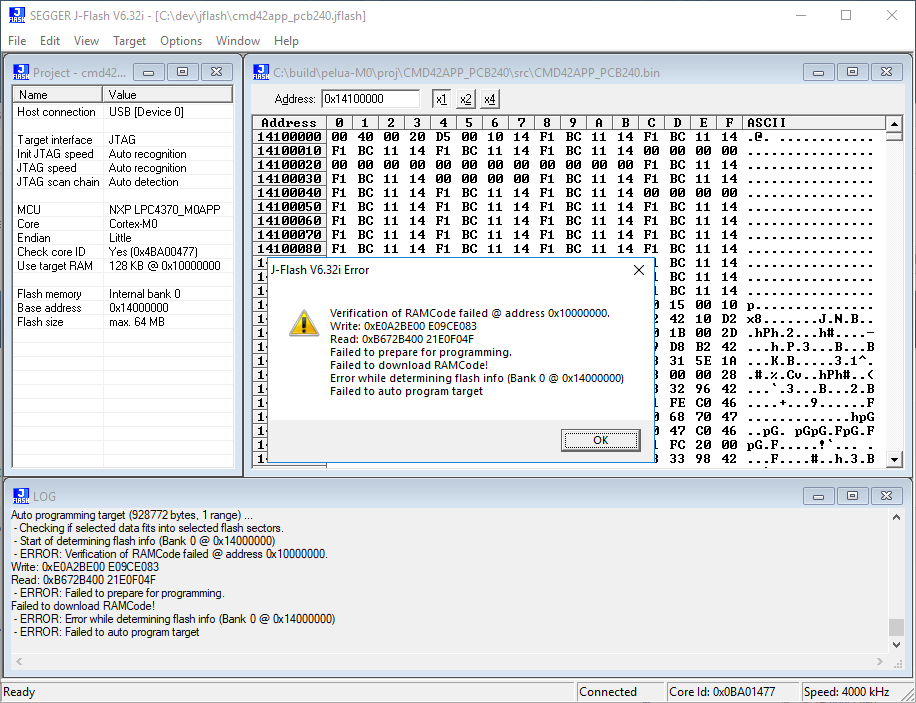Click LOG horizontal scrollbar right arrow
916x703 pixels.
pos(880,662)
